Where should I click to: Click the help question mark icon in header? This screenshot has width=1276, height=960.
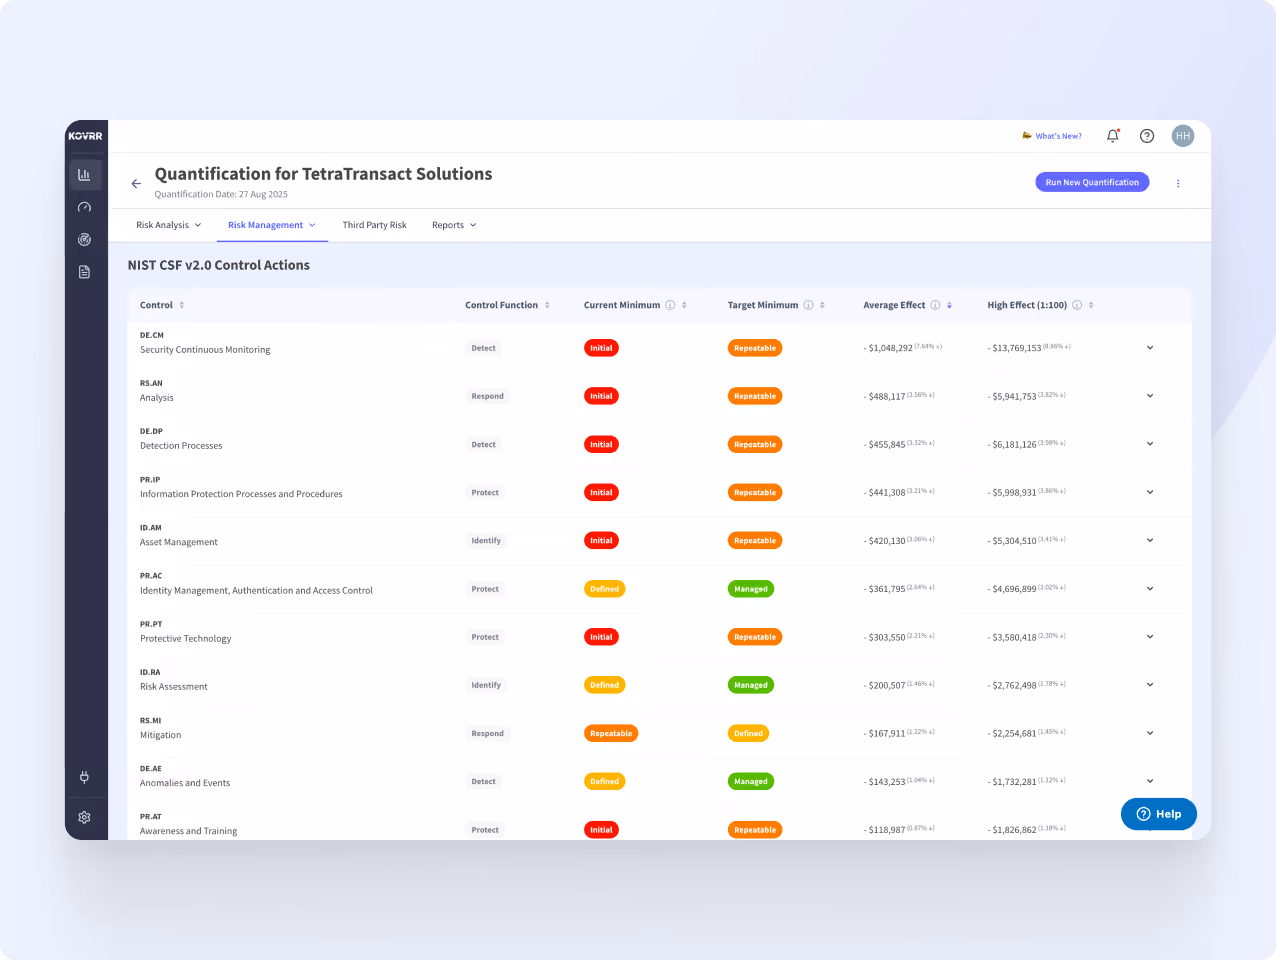[x=1147, y=136]
